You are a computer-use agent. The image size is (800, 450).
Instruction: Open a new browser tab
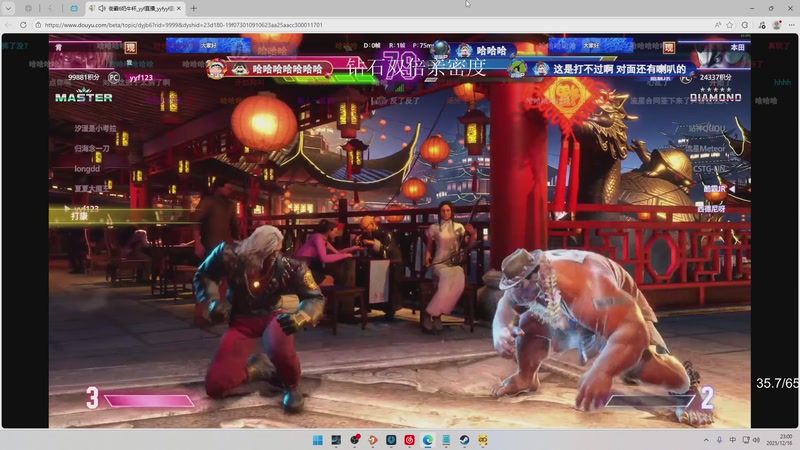[193, 8]
